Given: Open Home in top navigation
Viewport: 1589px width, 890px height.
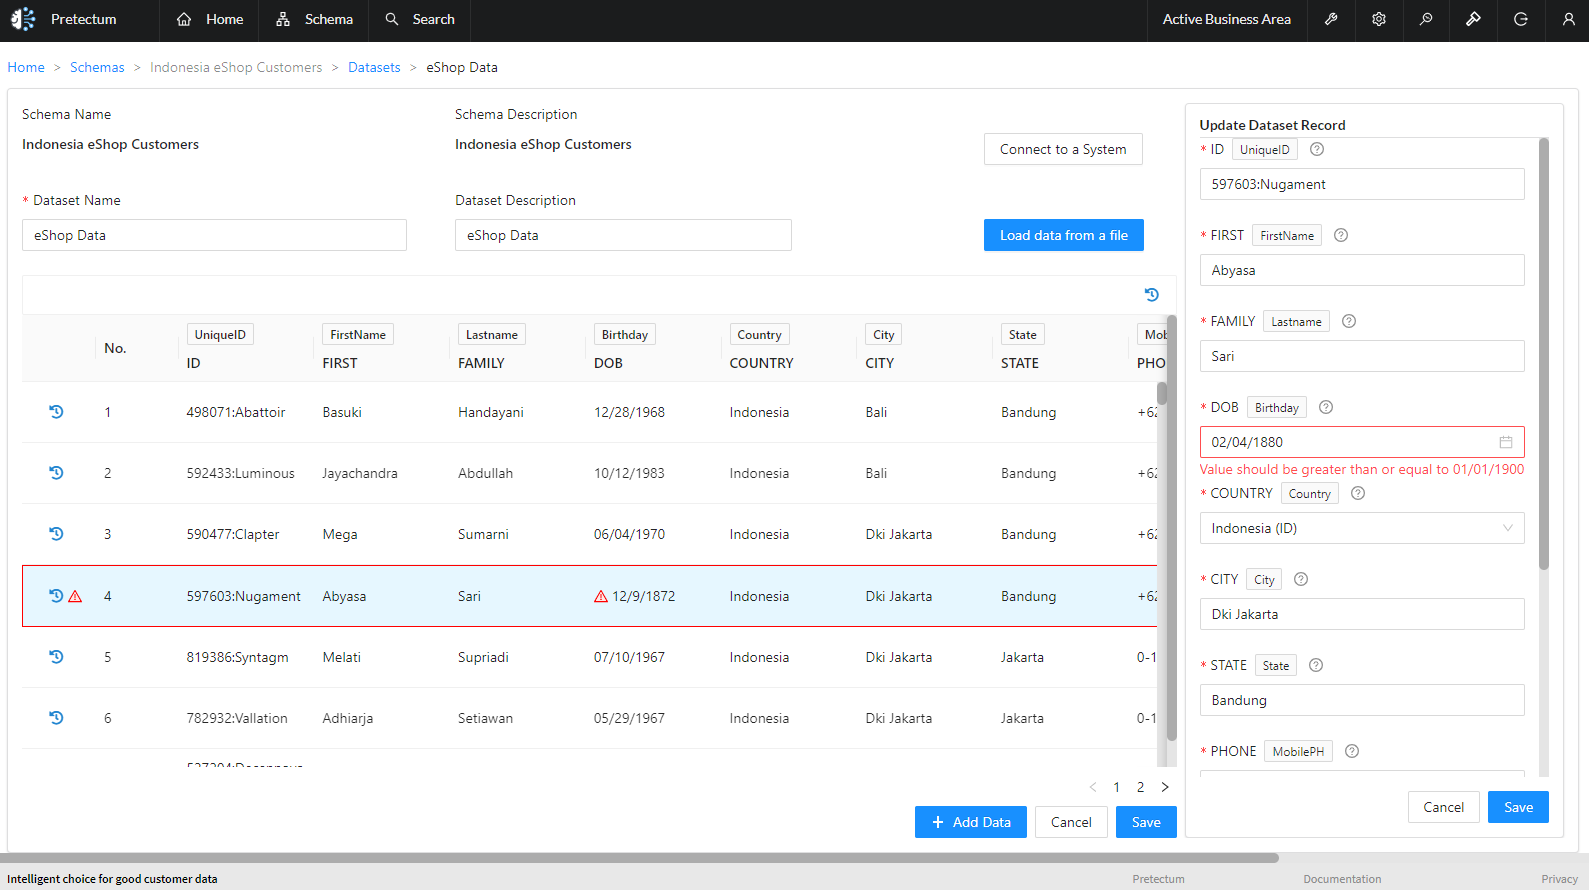Looking at the screenshot, I should 210,19.
